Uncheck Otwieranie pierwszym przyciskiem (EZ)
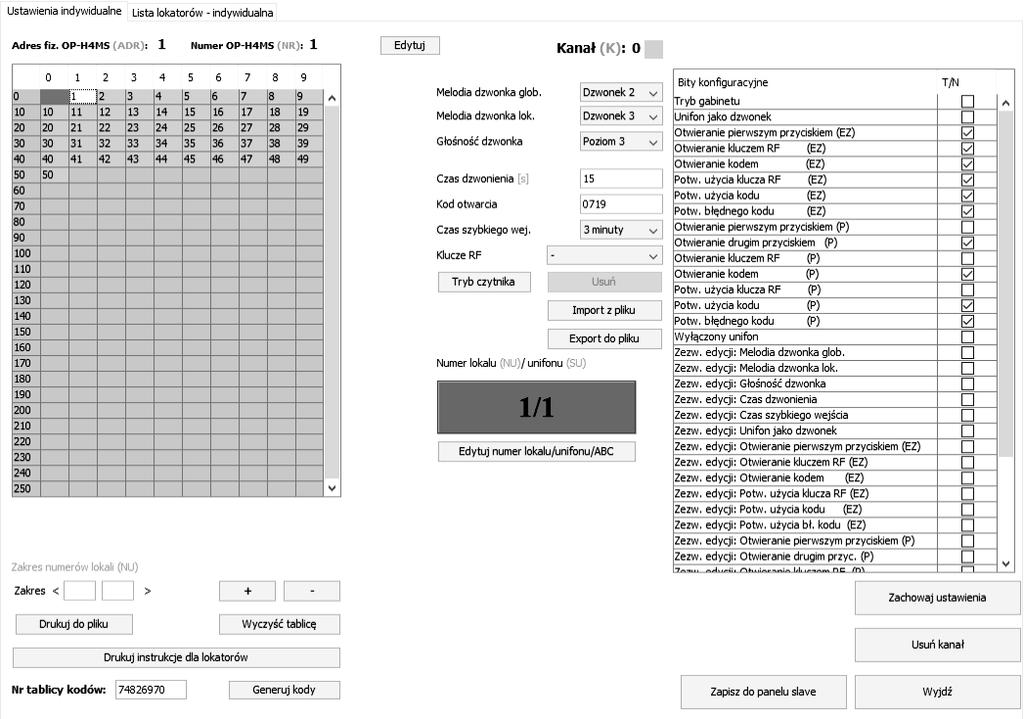This screenshot has height=719, width=1024. coord(967,133)
